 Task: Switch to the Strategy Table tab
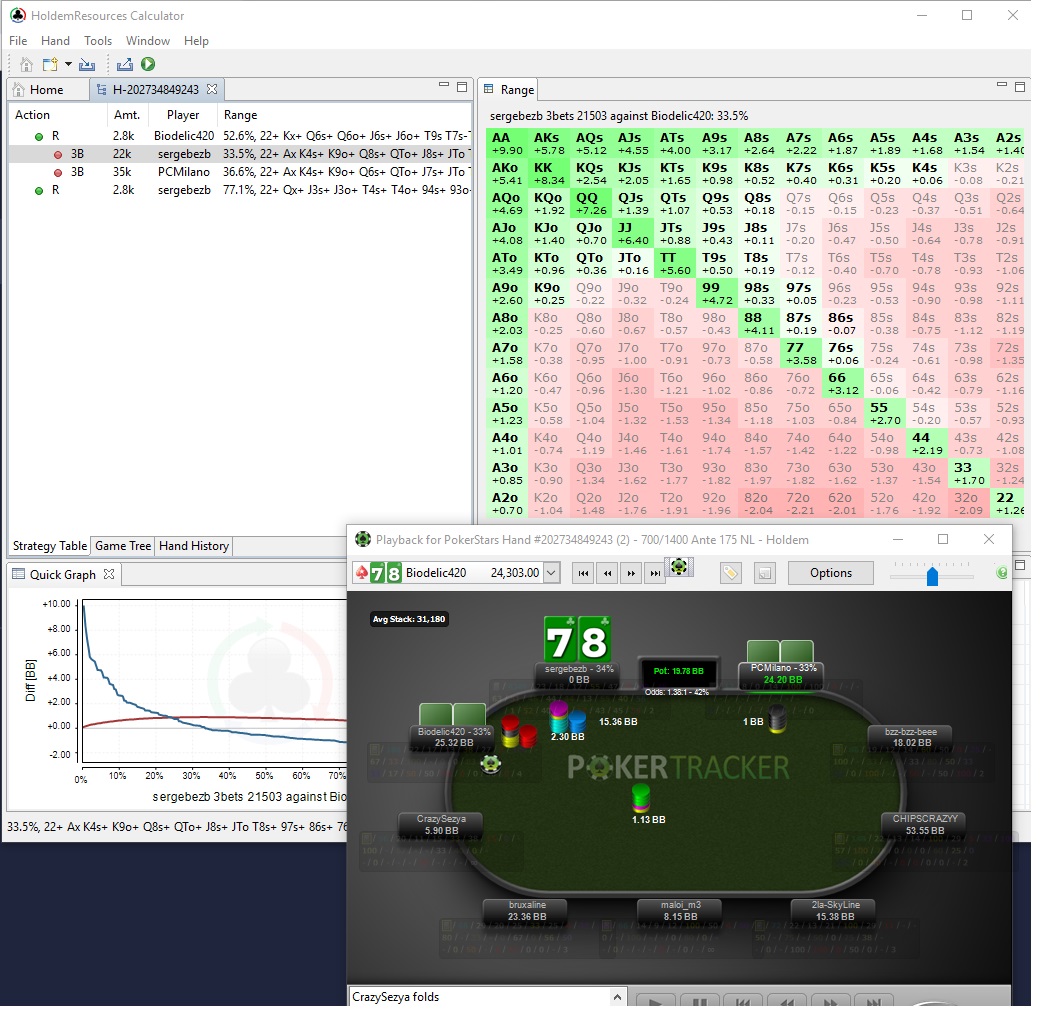pyautogui.click(x=50, y=546)
